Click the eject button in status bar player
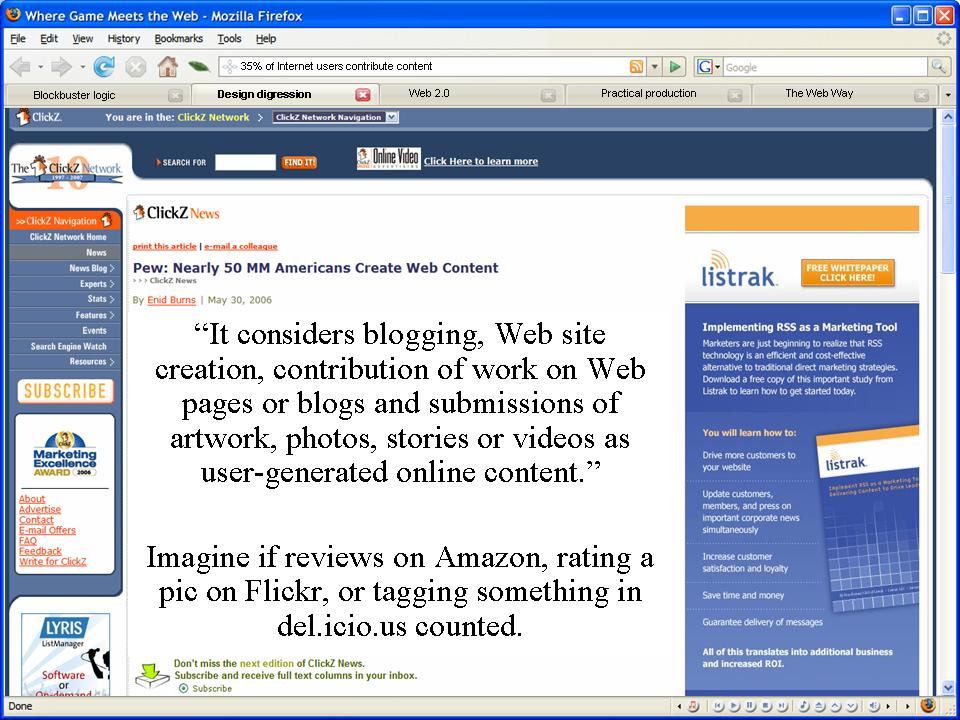 coord(819,707)
